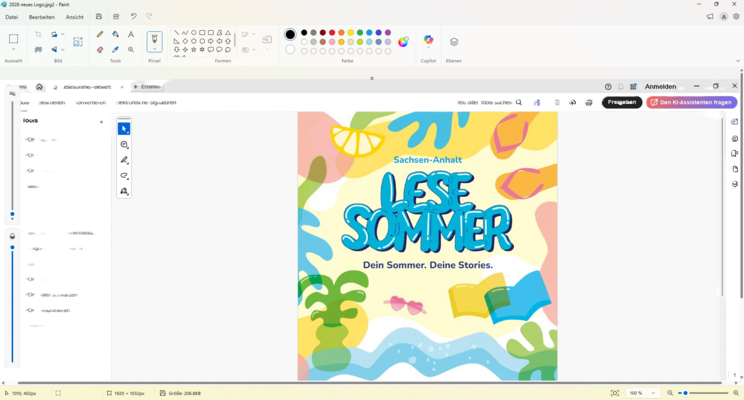Choose the curve shape
Screen dimensions: 744x400
[185, 33]
